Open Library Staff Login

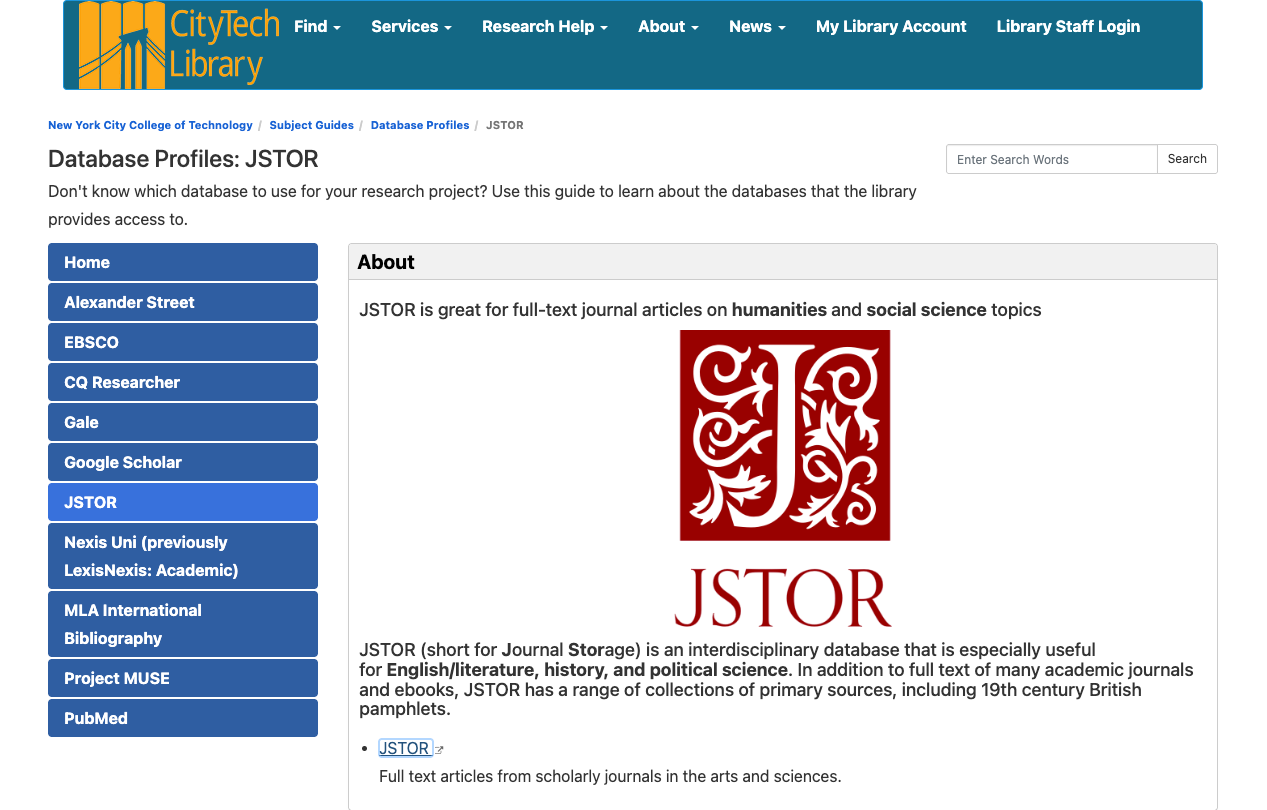click(1068, 27)
